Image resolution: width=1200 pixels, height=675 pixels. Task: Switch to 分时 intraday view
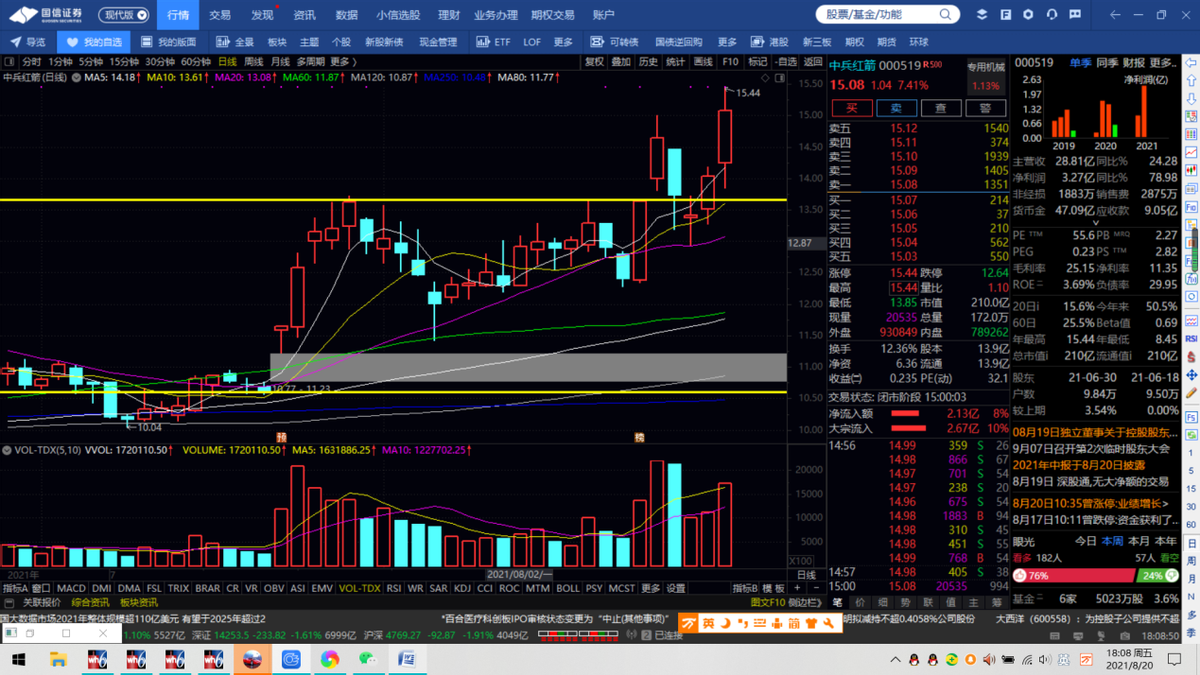[x=32, y=62]
